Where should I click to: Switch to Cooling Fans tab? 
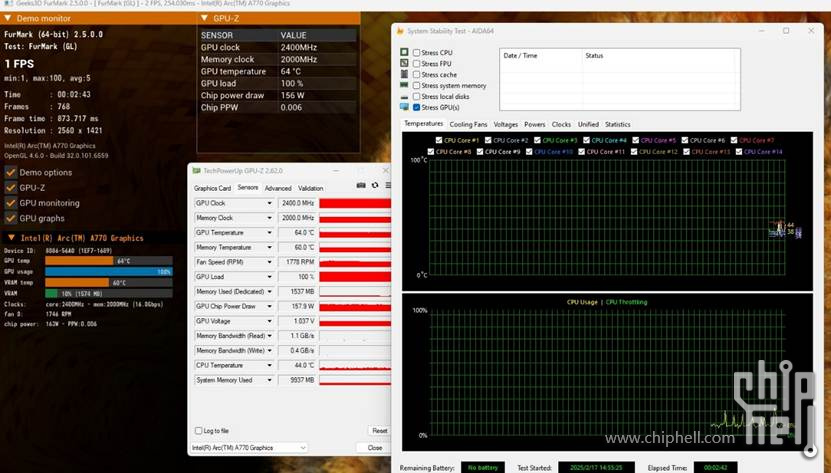[x=468, y=125]
